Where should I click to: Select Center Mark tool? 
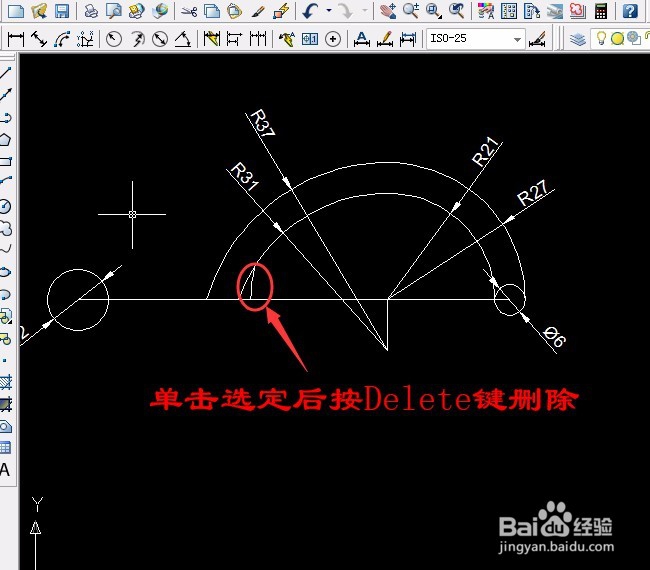click(x=333, y=39)
